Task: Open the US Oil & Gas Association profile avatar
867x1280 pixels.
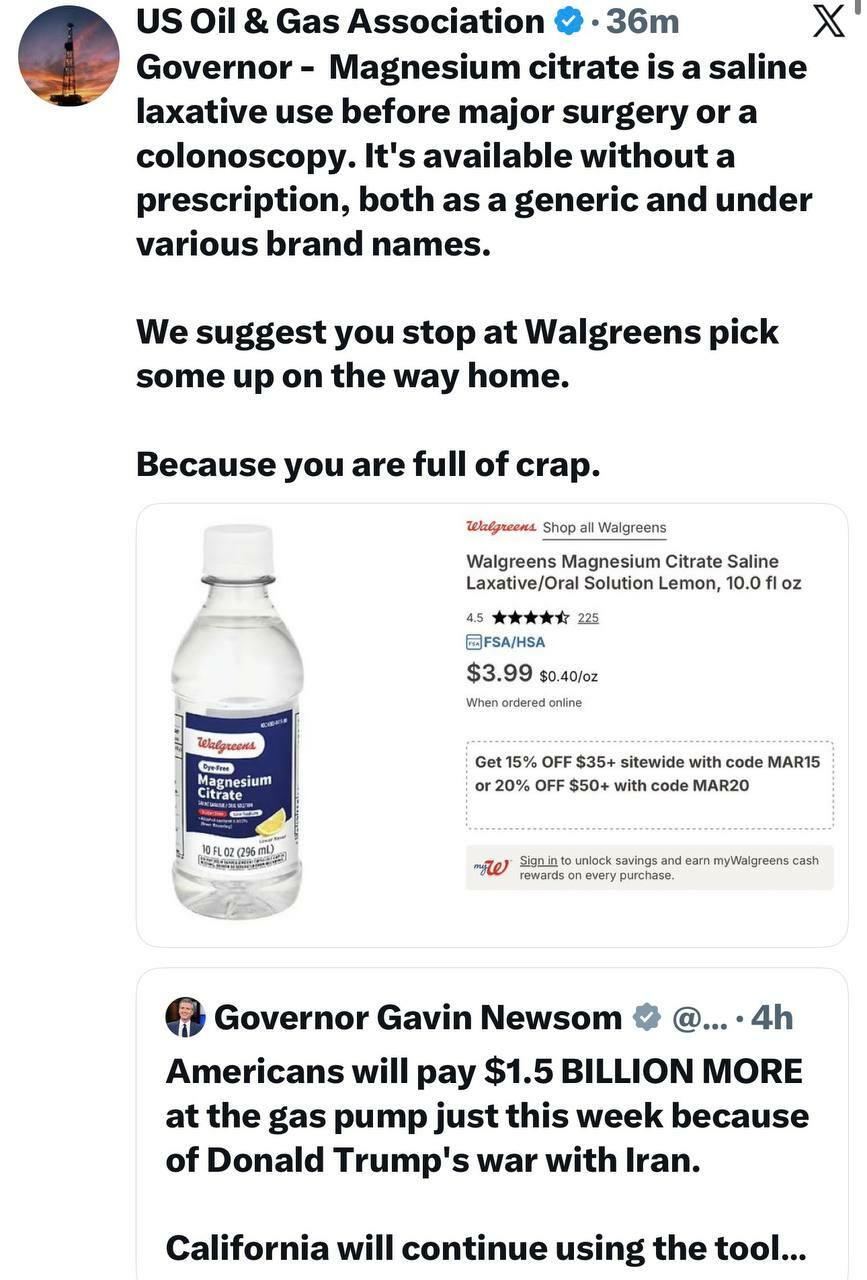Action: [x=68, y=57]
